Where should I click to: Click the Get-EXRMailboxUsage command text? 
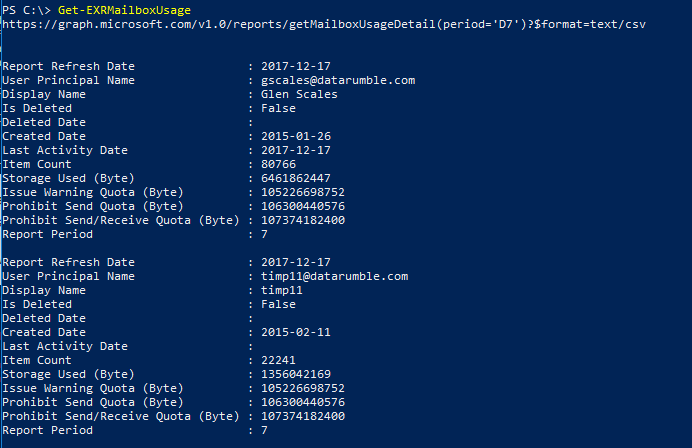[124, 10]
